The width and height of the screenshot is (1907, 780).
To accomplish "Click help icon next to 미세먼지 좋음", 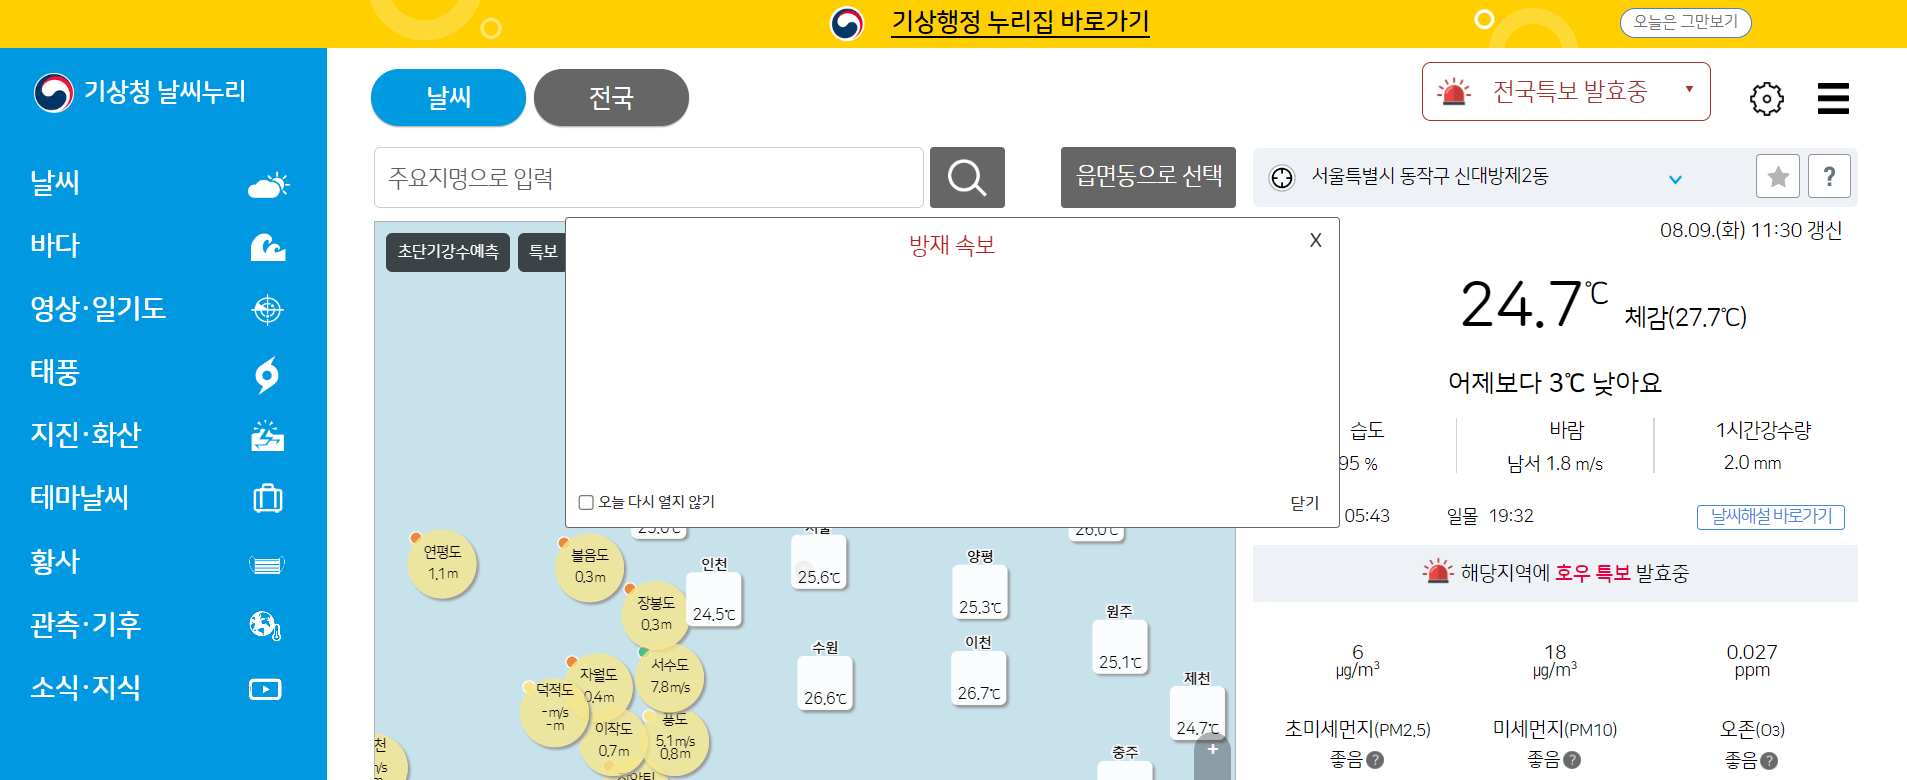I will click(1572, 760).
